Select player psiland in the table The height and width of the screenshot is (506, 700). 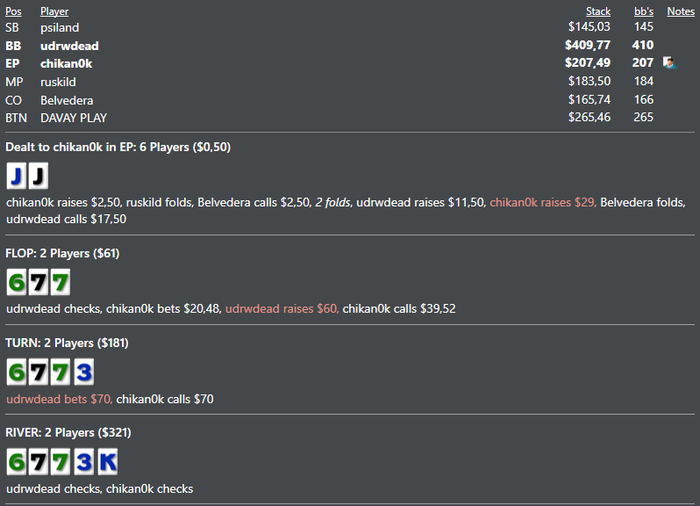point(60,28)
